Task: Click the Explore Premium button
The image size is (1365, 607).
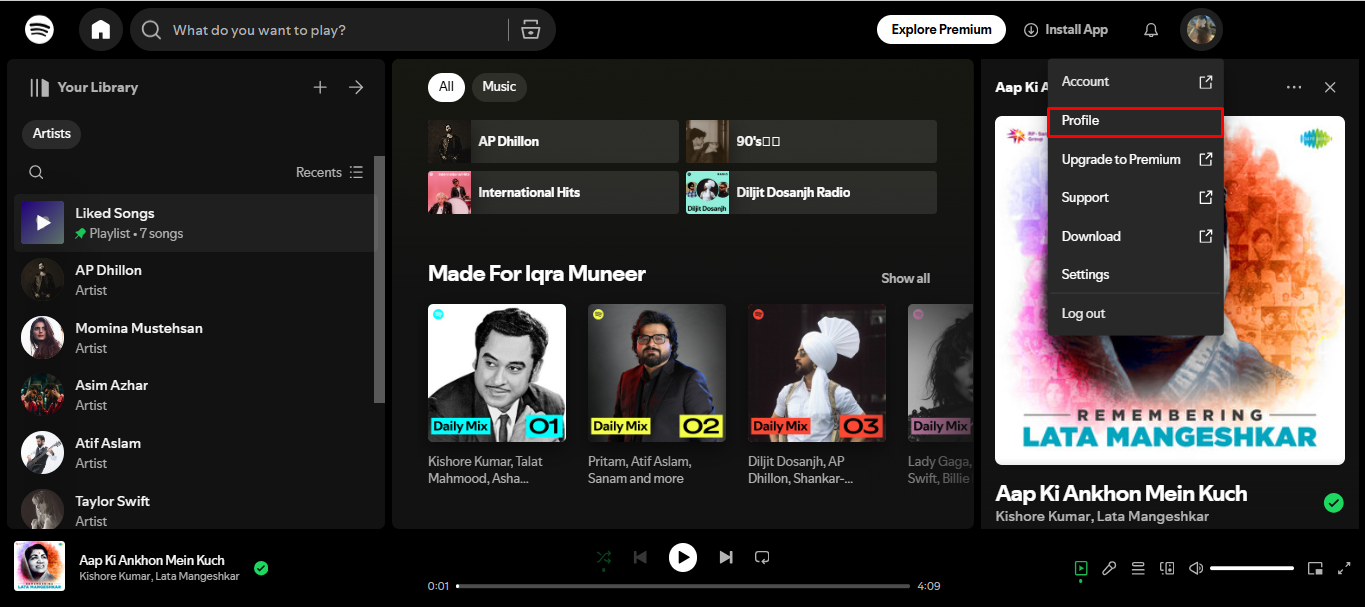Action: [x=941, y=29]
